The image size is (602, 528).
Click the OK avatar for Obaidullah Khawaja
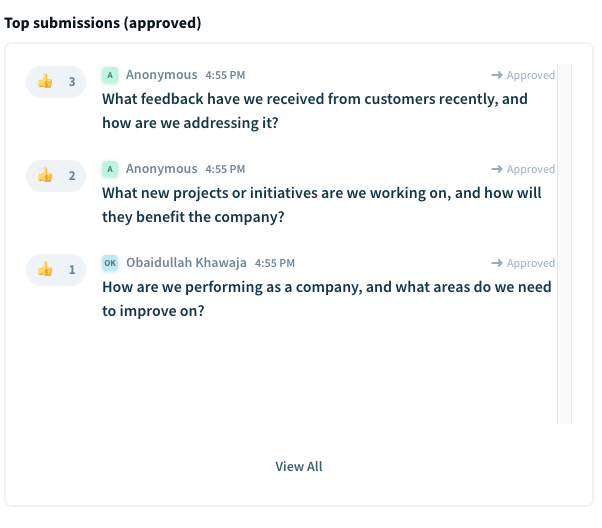(x=110, y=263)
